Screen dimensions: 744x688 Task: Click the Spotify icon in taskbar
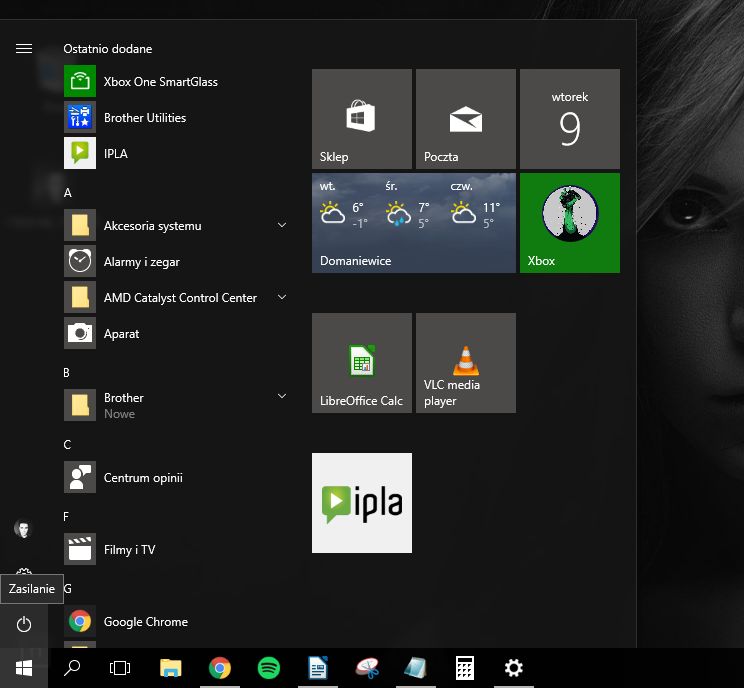(268, 669)
